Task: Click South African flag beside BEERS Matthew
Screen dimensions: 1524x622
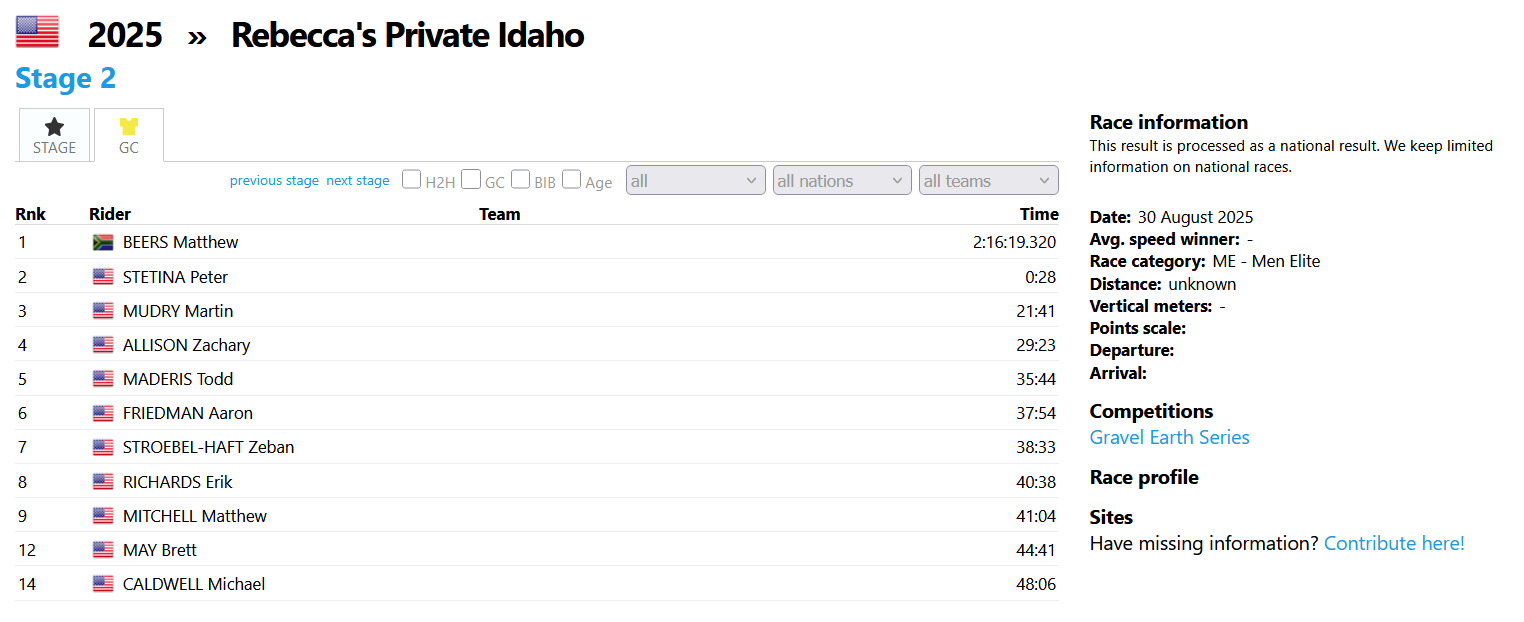Action: coord(103,242)
